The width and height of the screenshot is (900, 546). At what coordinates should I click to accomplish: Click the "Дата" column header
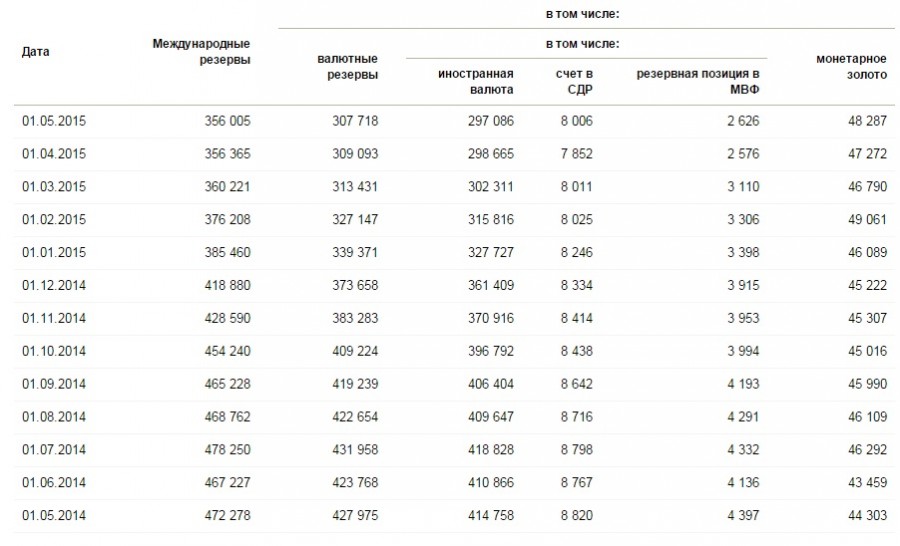pos(36,51)
